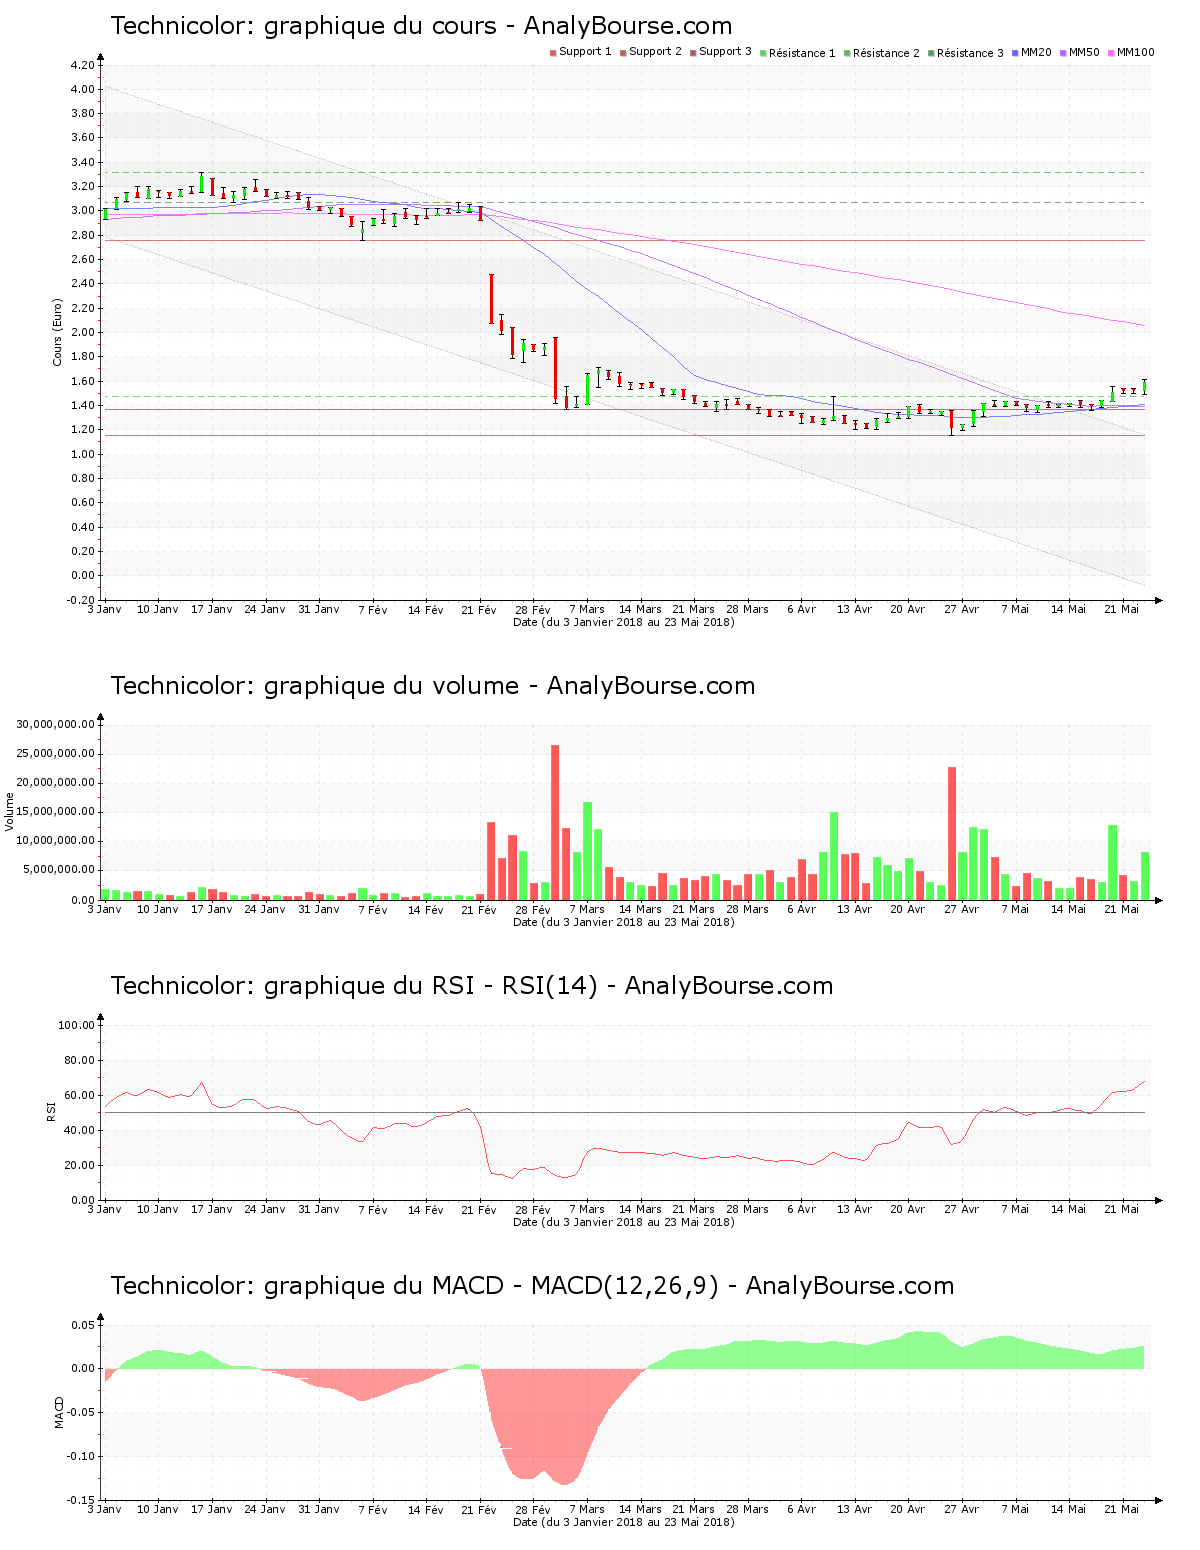Select the 'Support 2' legend label
This screenshot has height=1550, width=1200.
click(655, 52)
